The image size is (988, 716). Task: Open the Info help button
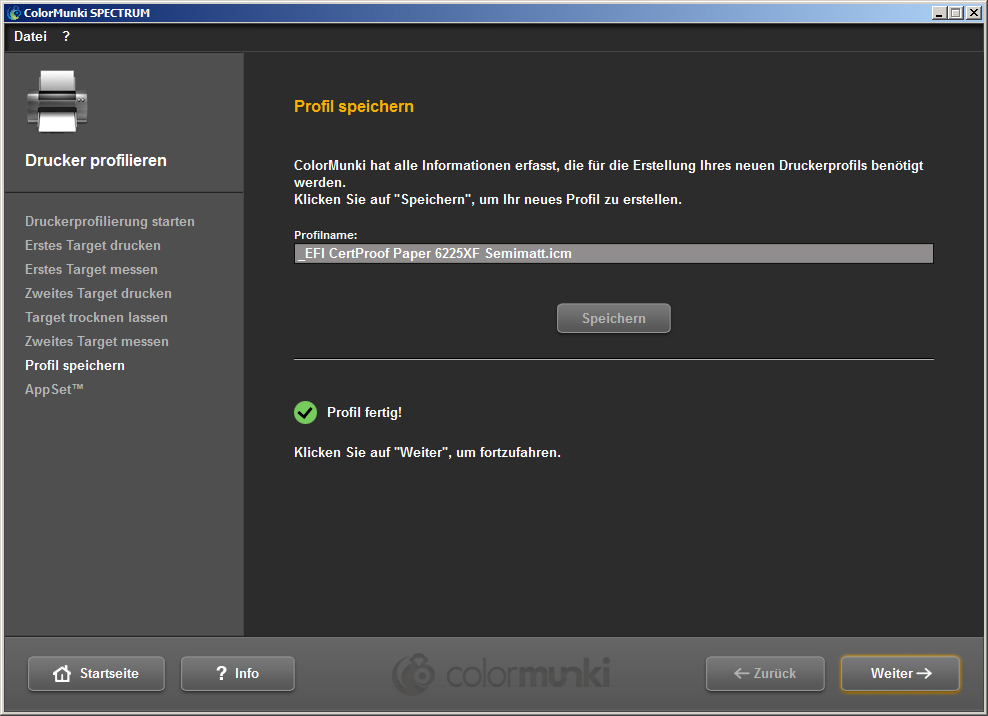tap(238, 673)
